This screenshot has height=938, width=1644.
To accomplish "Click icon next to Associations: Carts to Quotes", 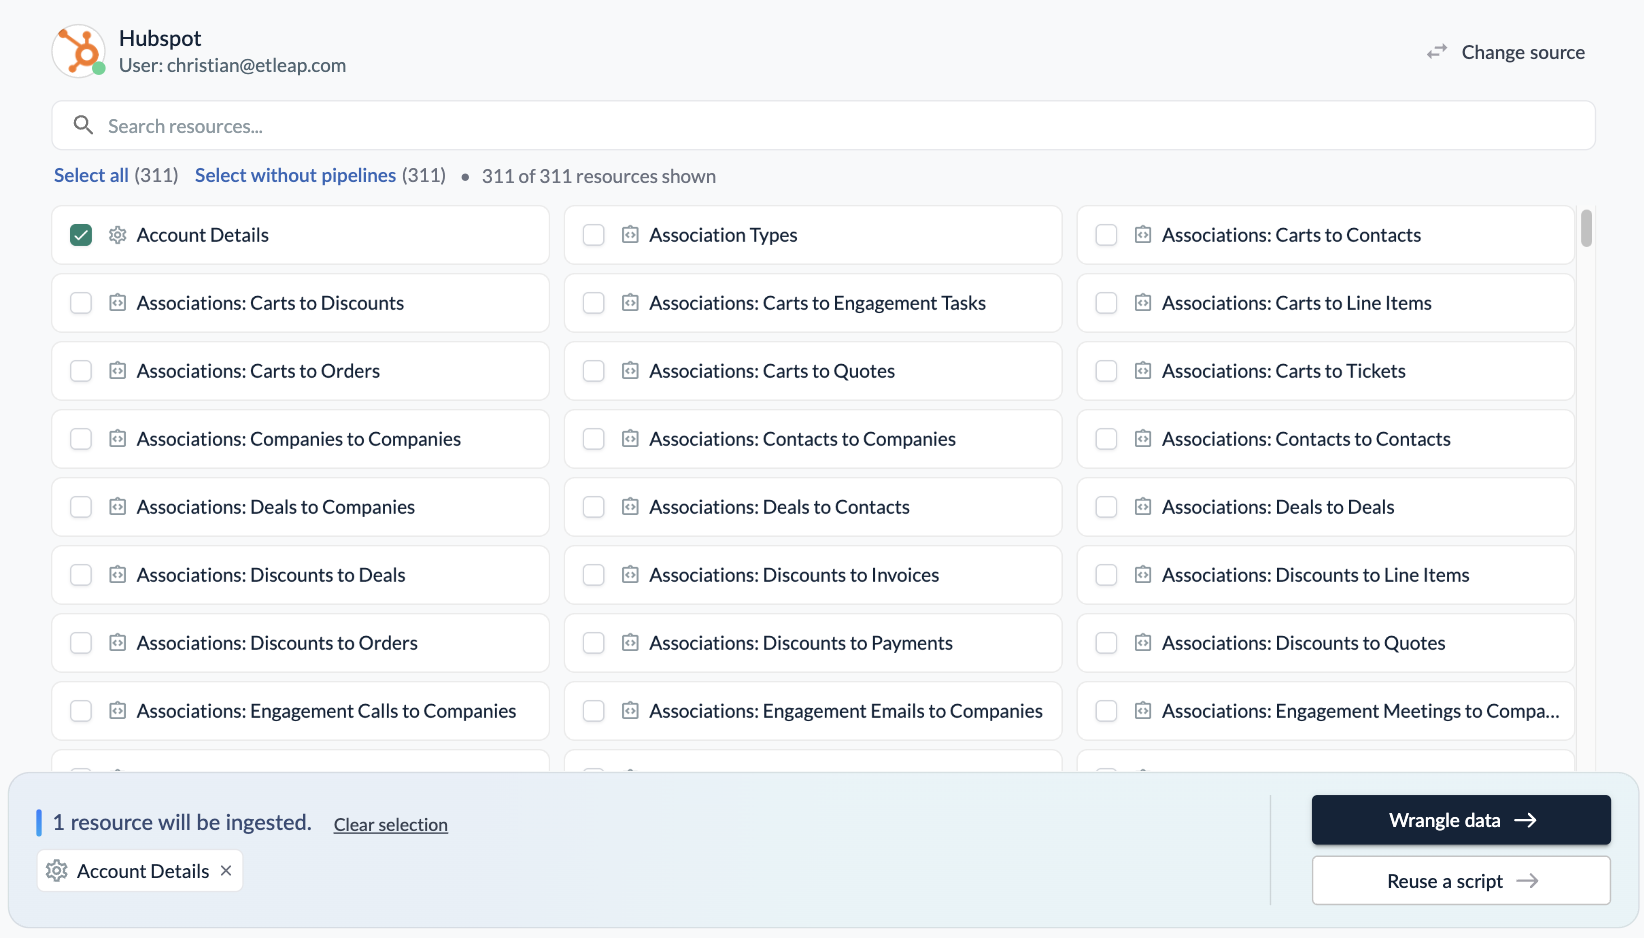I will 630,371.
